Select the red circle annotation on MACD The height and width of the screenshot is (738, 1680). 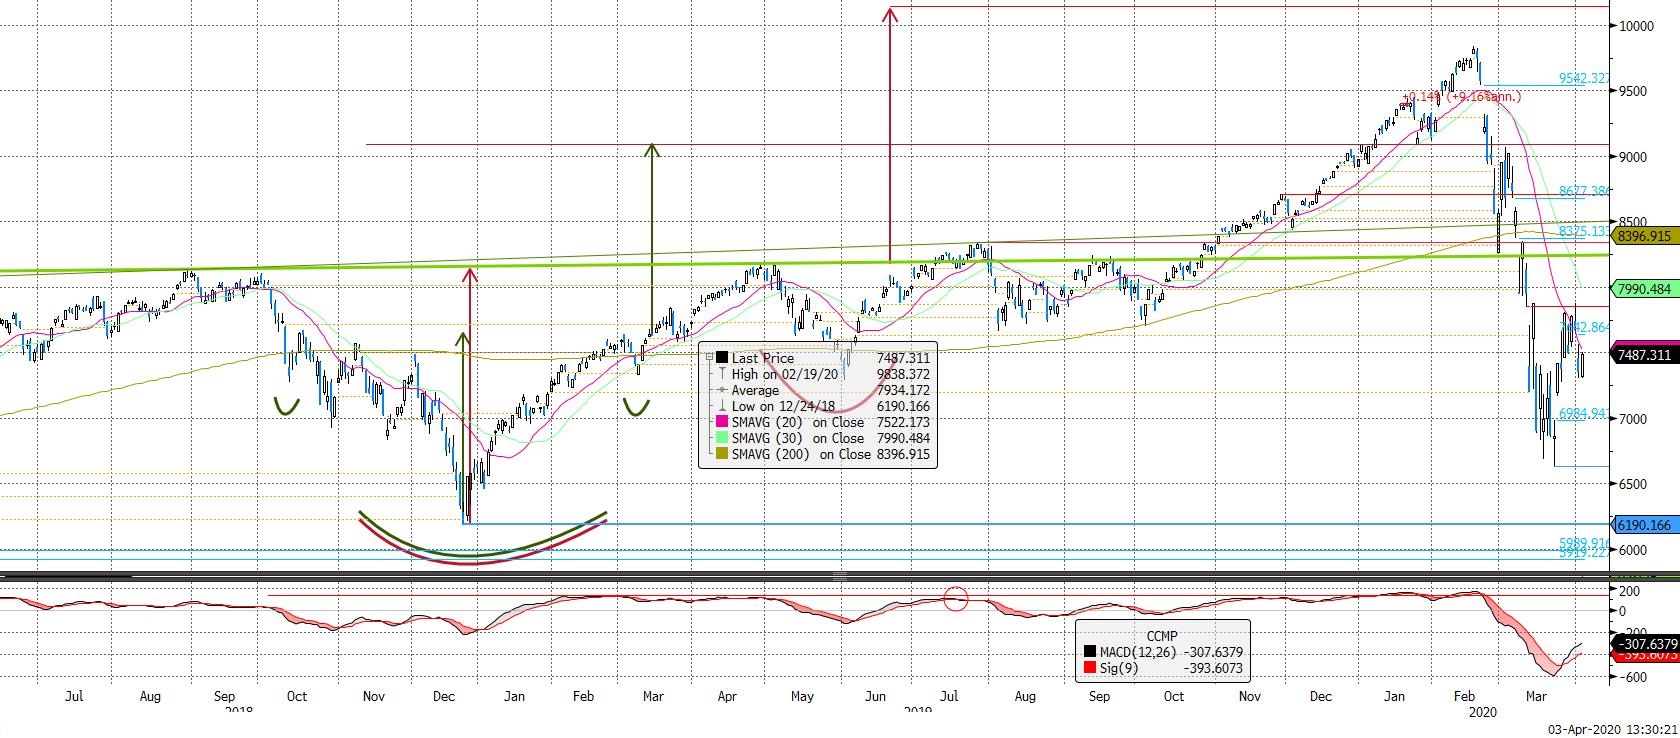pyautogui.click(x=956, y=599)
